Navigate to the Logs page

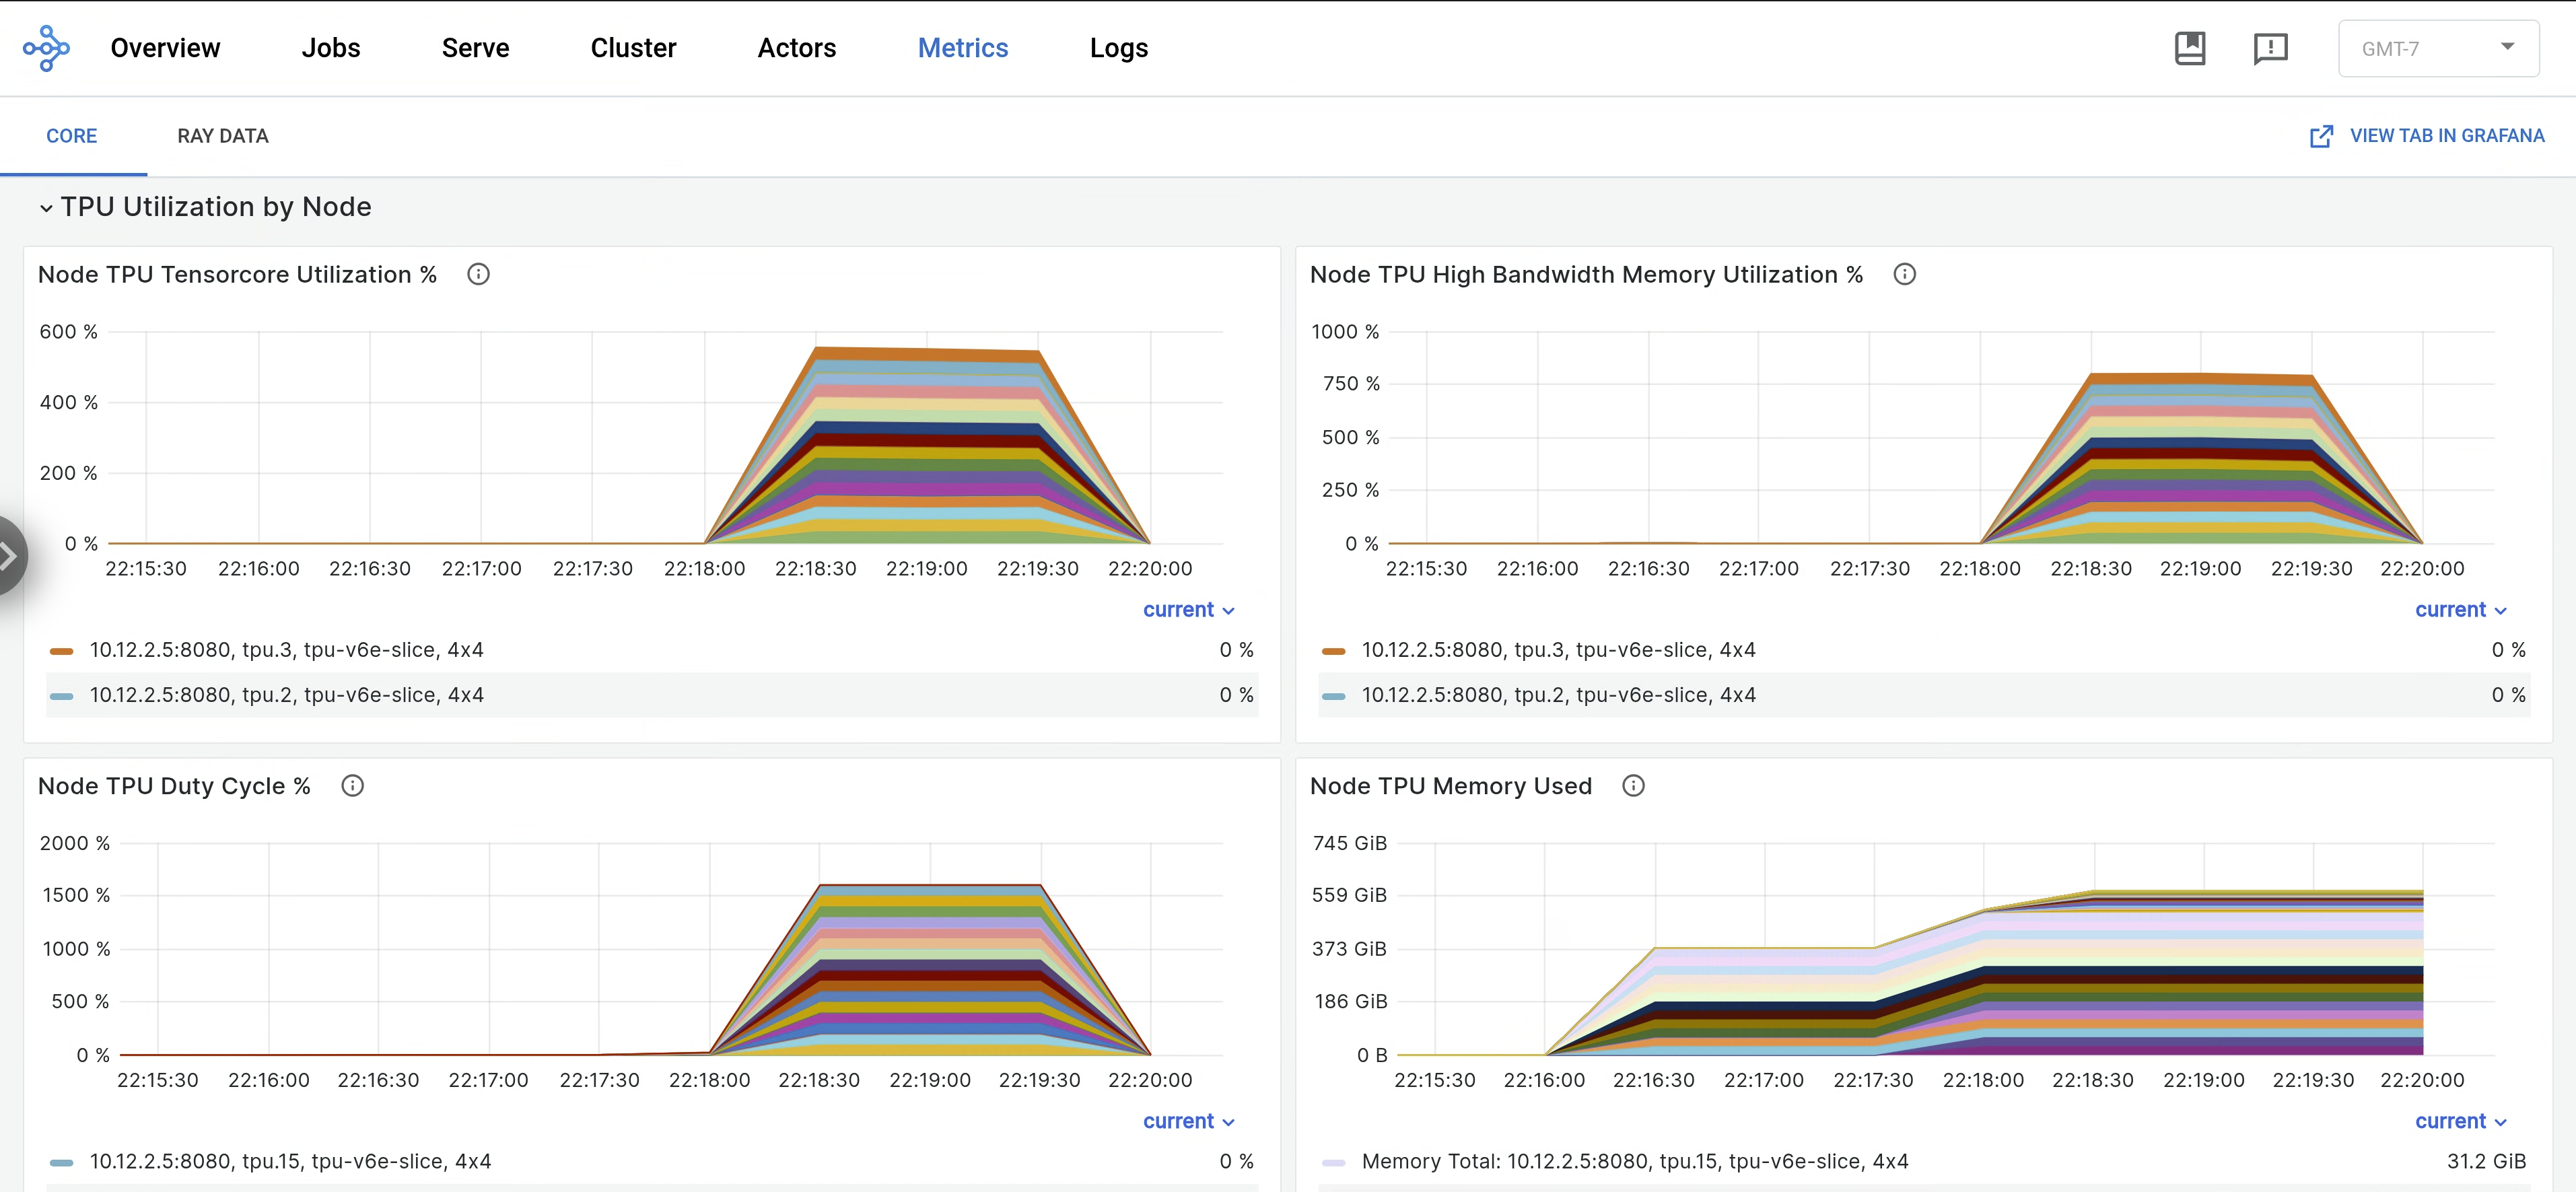1118,47
